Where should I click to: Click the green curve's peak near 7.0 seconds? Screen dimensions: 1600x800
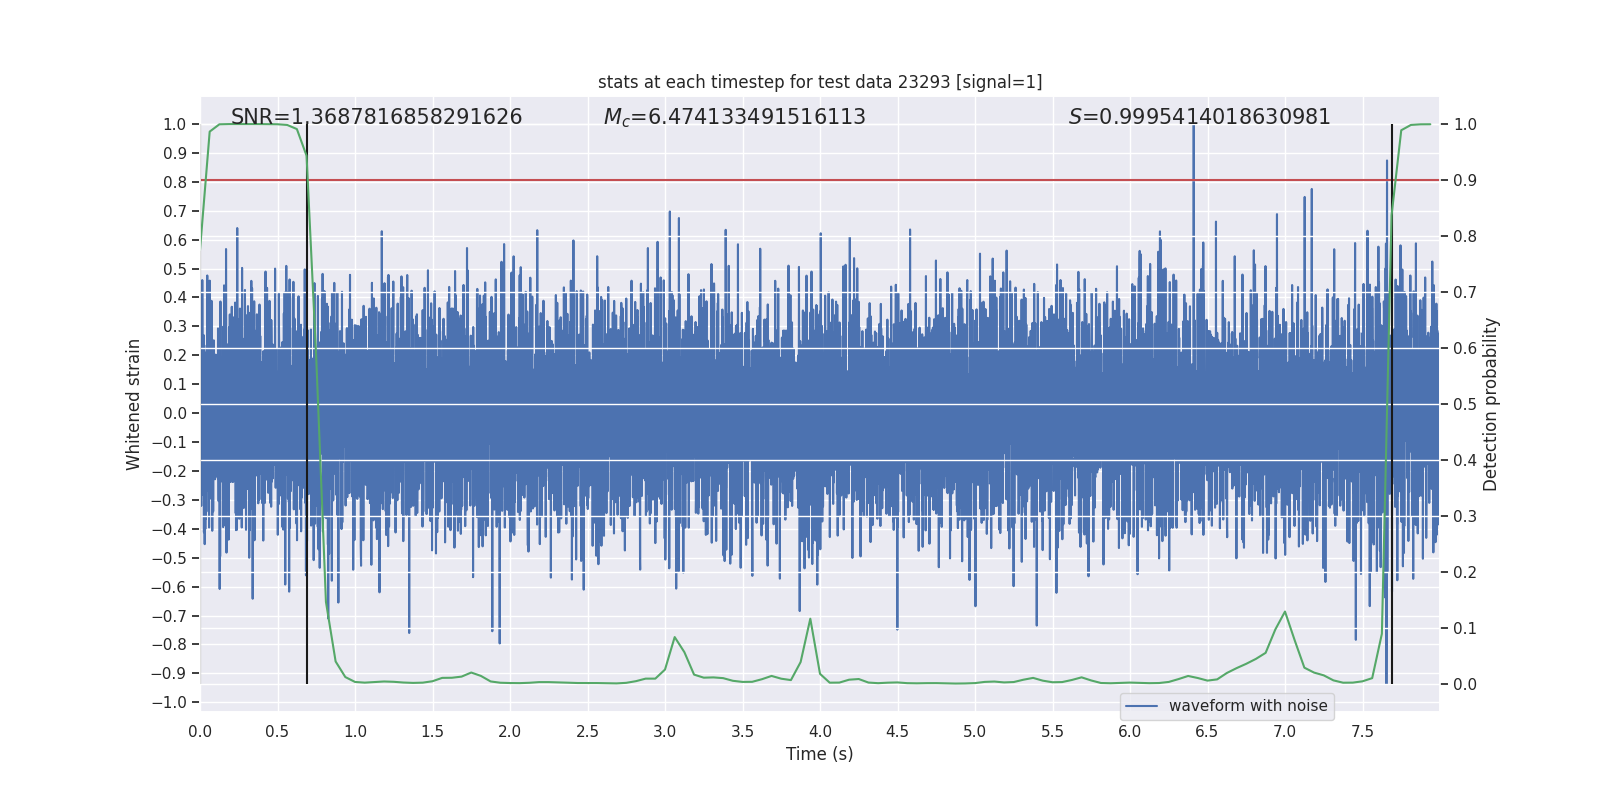click(x=1284, y=612)
